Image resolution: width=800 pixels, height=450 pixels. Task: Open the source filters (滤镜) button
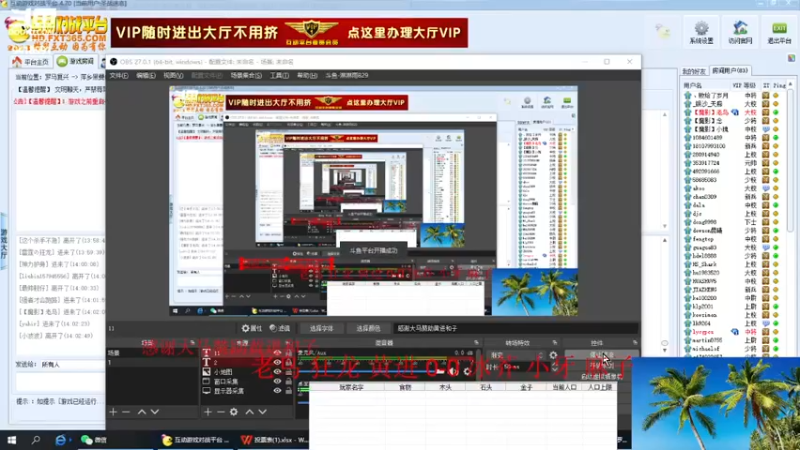[280, 328]
